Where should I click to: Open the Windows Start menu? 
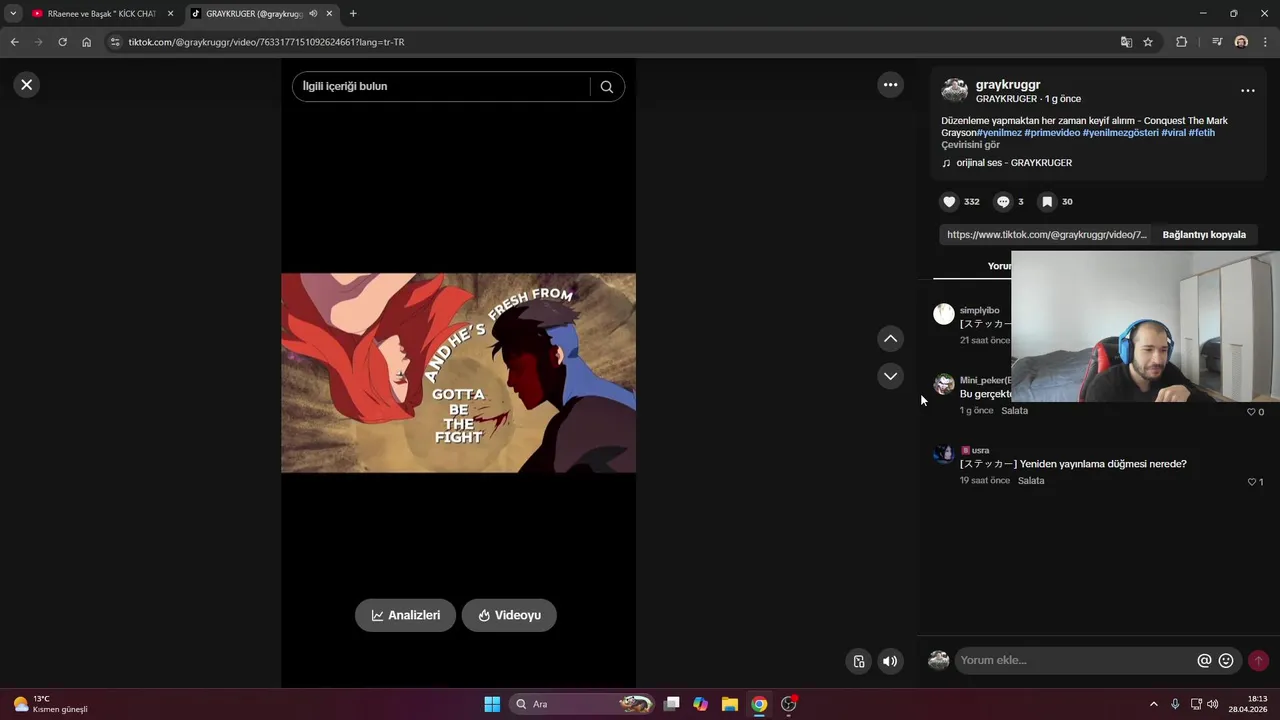(x=492, y=704)
